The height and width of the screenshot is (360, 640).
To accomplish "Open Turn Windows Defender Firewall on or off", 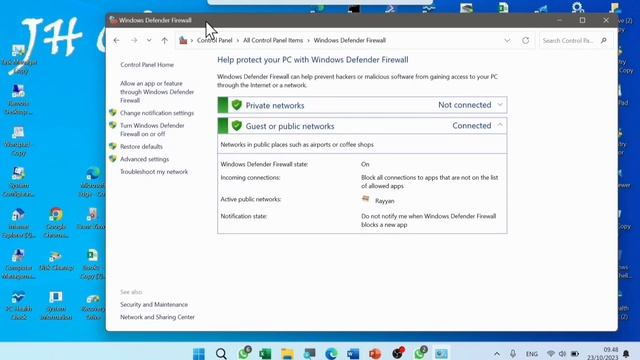I will click(152, 130).
